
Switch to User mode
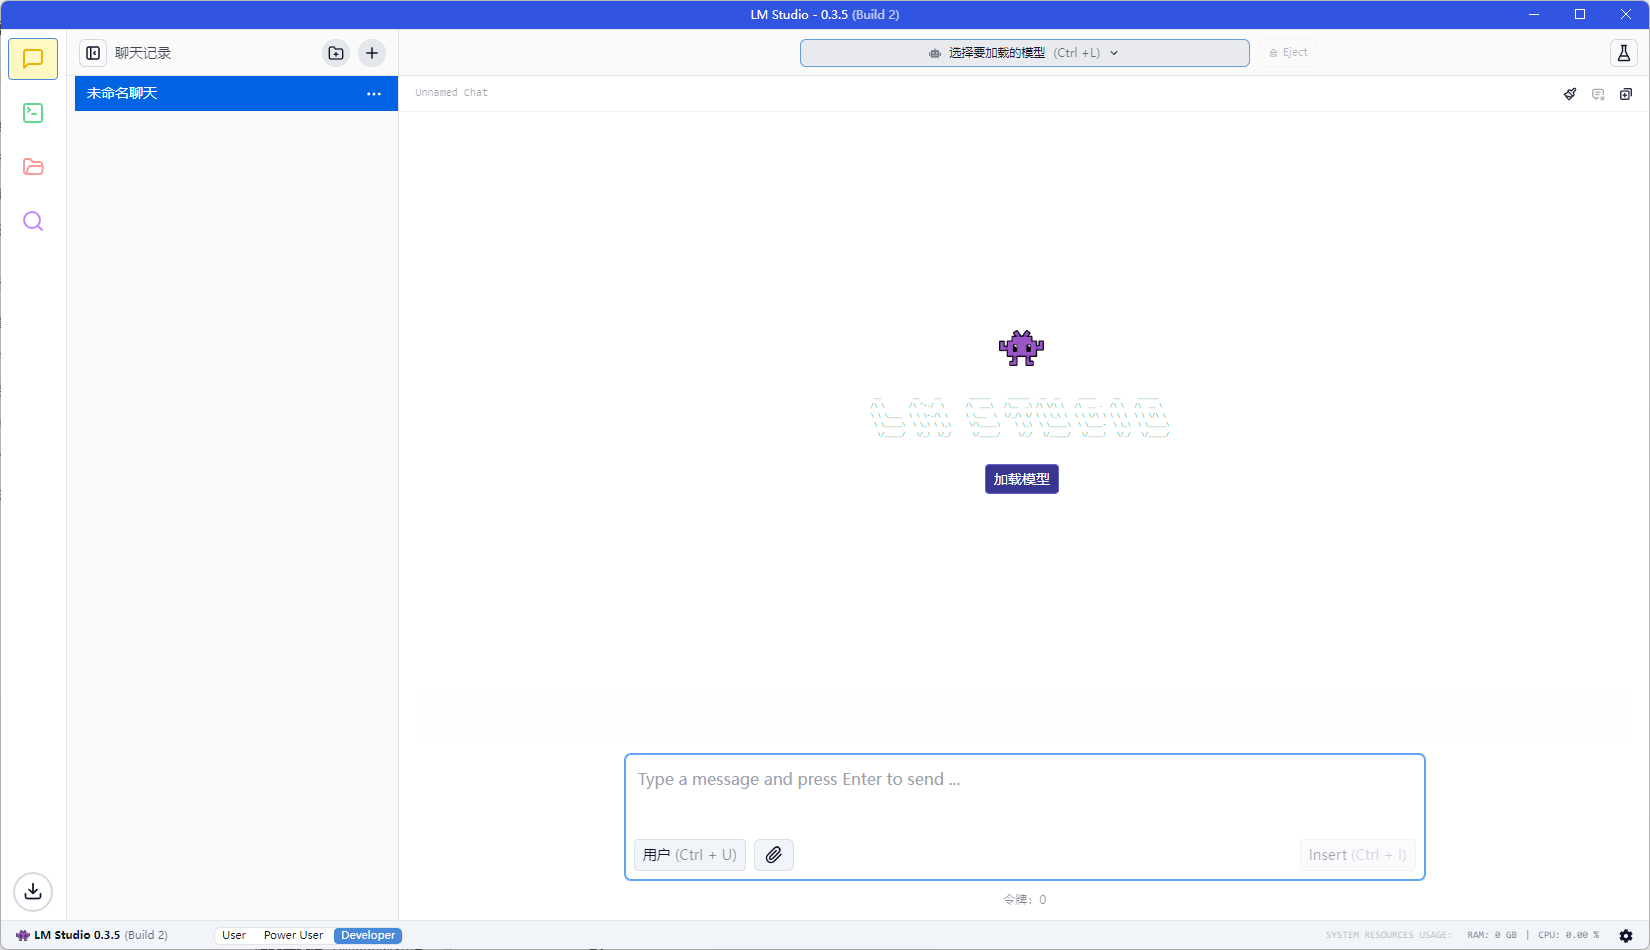click(234, 936)
